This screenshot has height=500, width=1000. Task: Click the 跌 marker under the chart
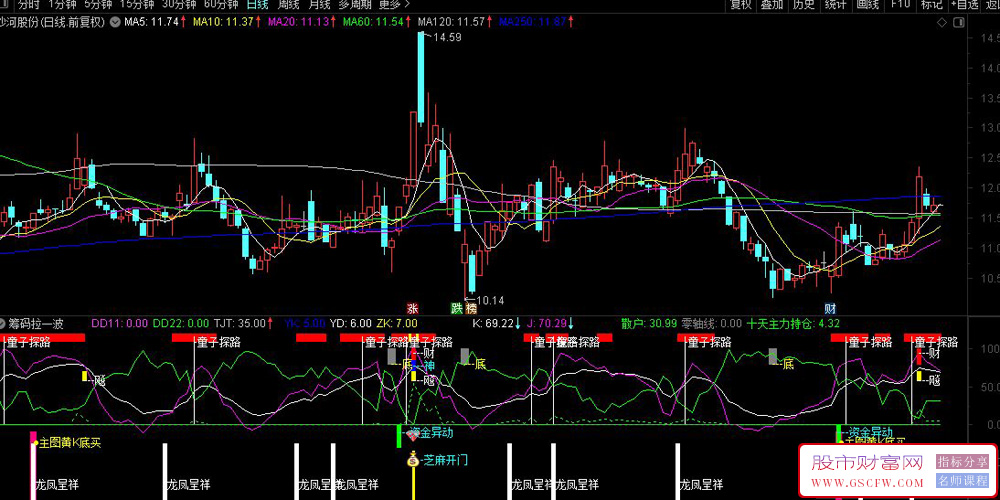457,309
